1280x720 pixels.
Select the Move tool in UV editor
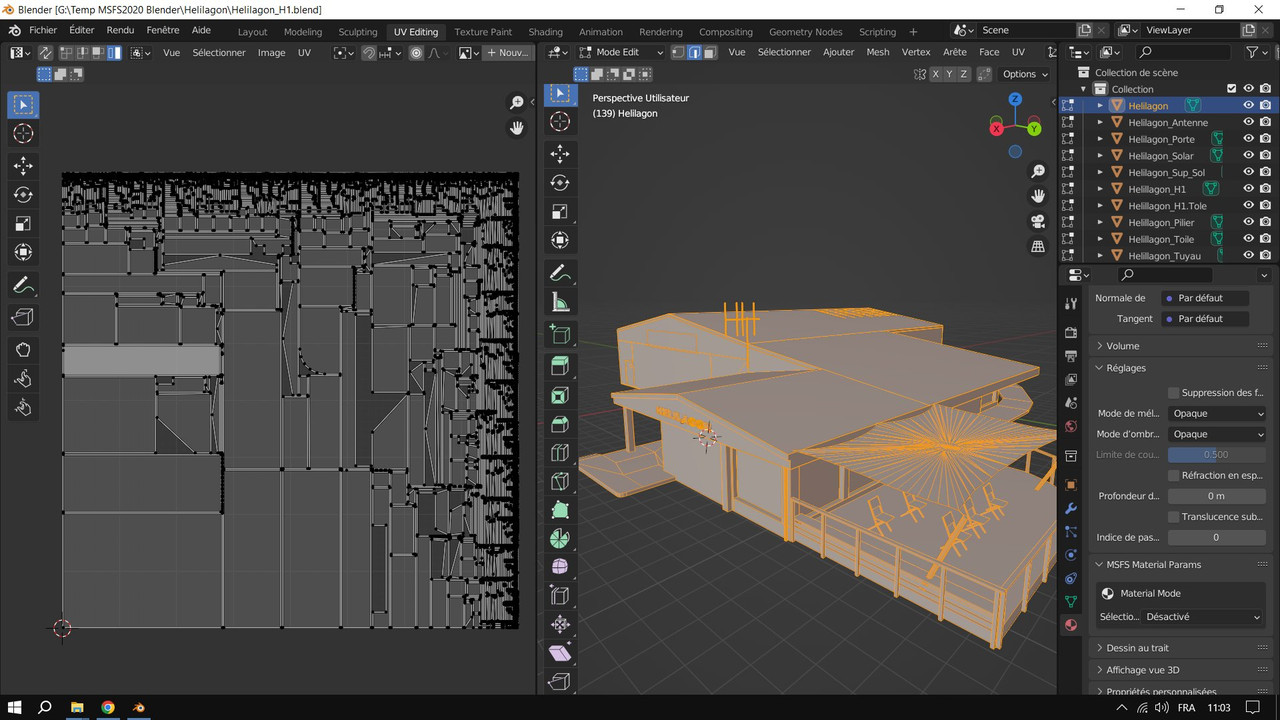point(23,166)
